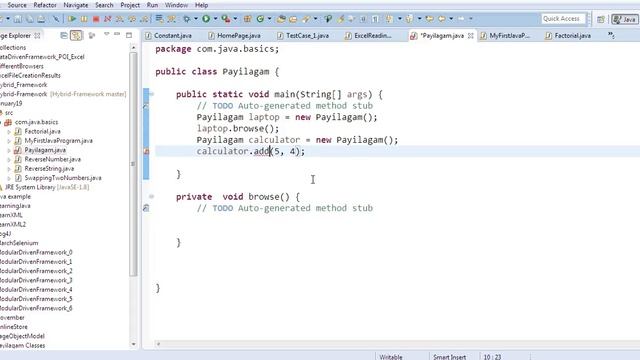Viewport: 640px width, 360px height.
Task: Click the Disconnect debug icon
Action: 107,19
